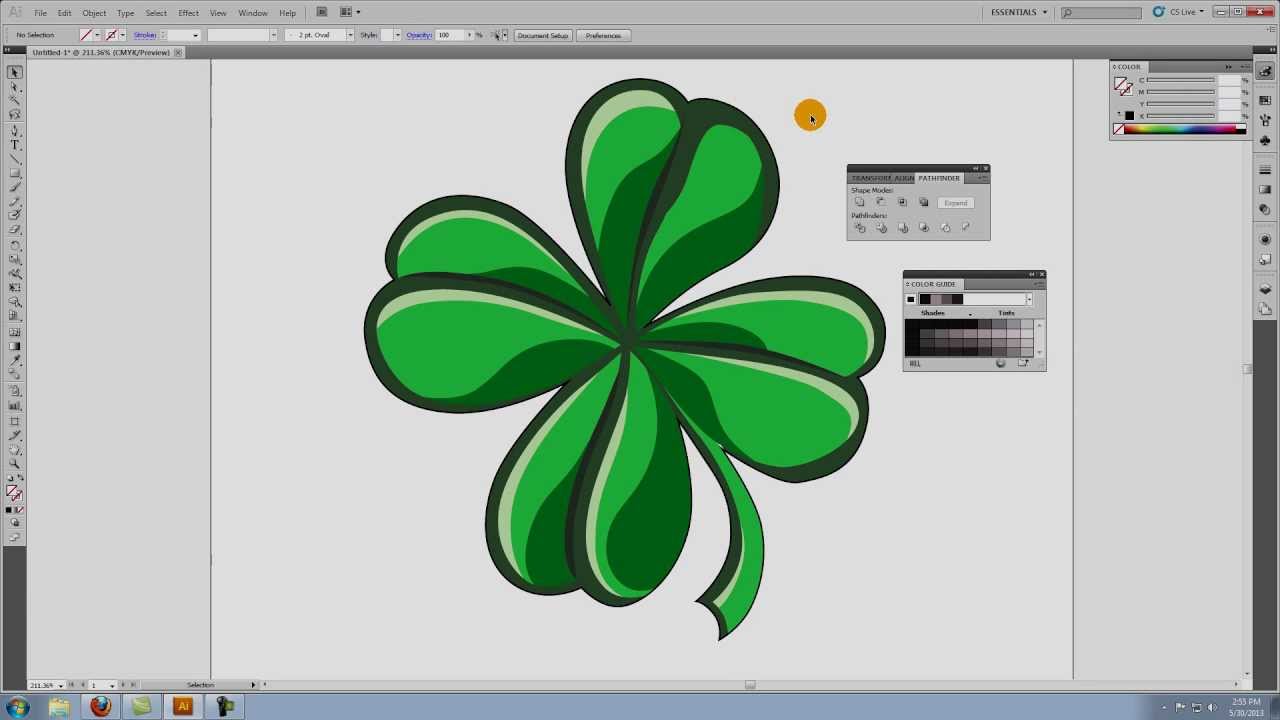Switch to the Transform tab

point(871,178)
